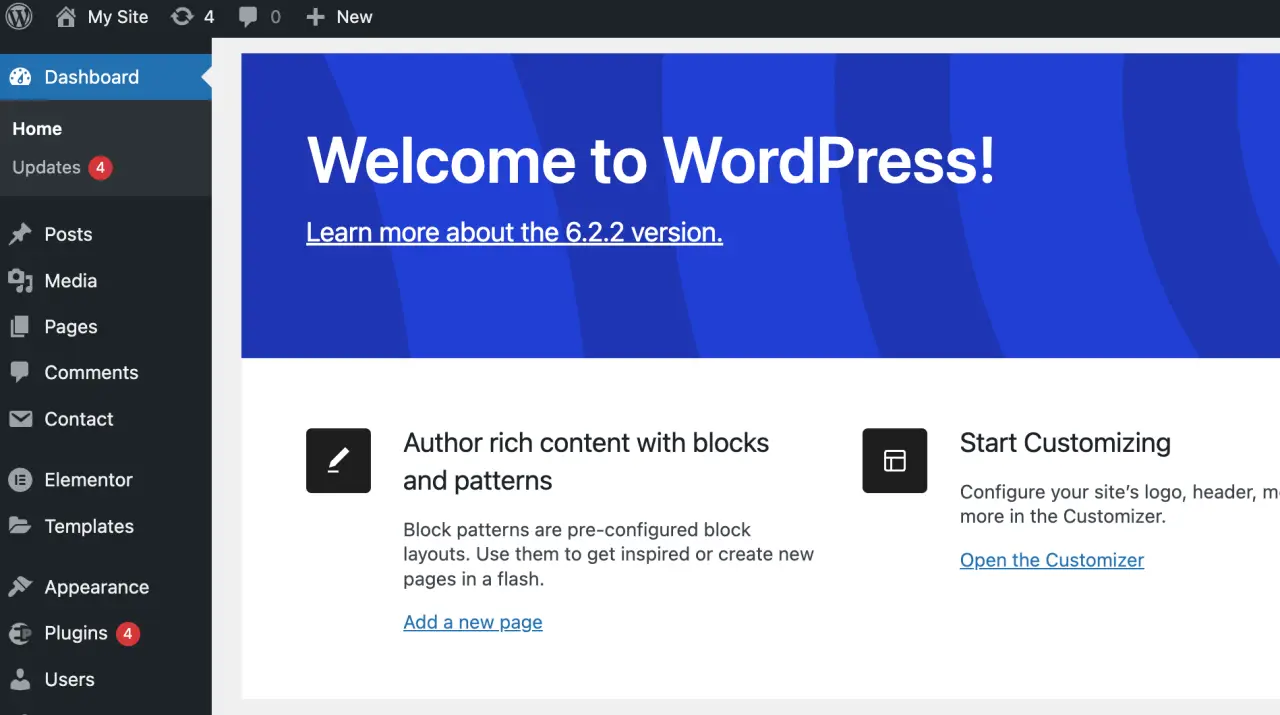This screenshot has width=1280, height=715.
Task: Learn more about the 6.2.2 version
Action: pos(514,232)
